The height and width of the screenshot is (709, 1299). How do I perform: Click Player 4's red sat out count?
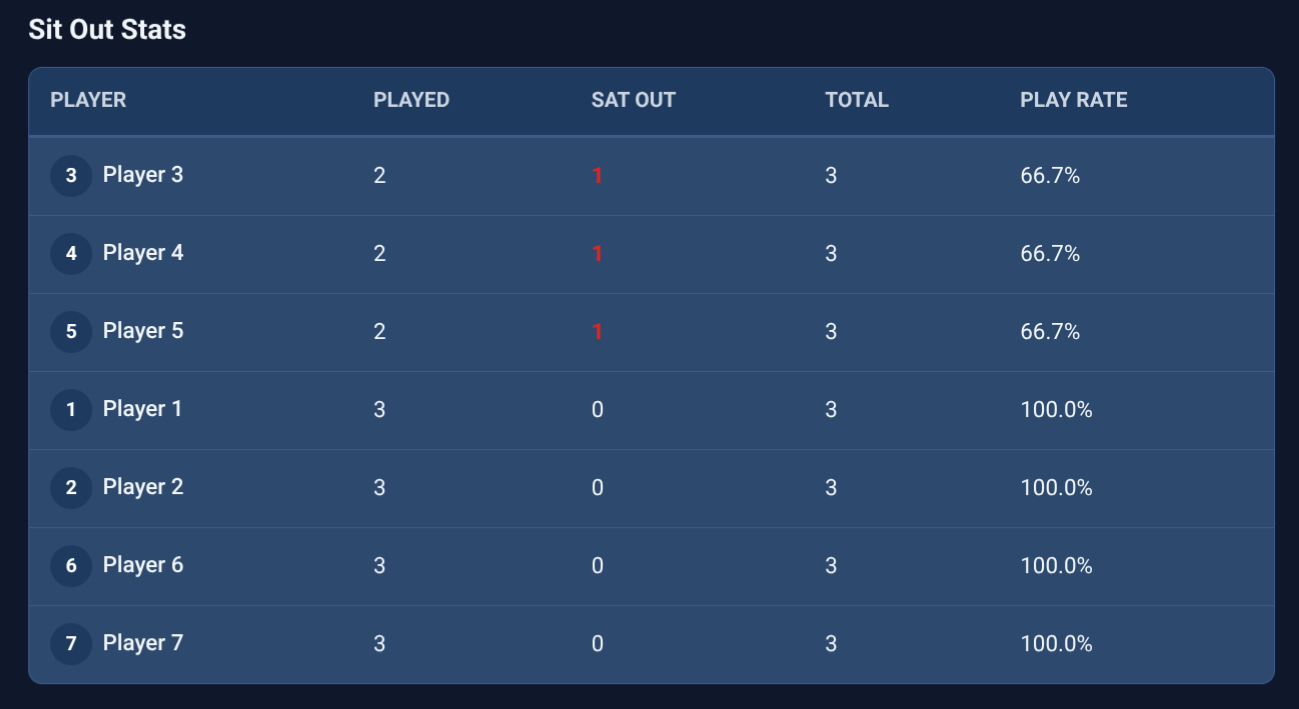tap(597, 254)
